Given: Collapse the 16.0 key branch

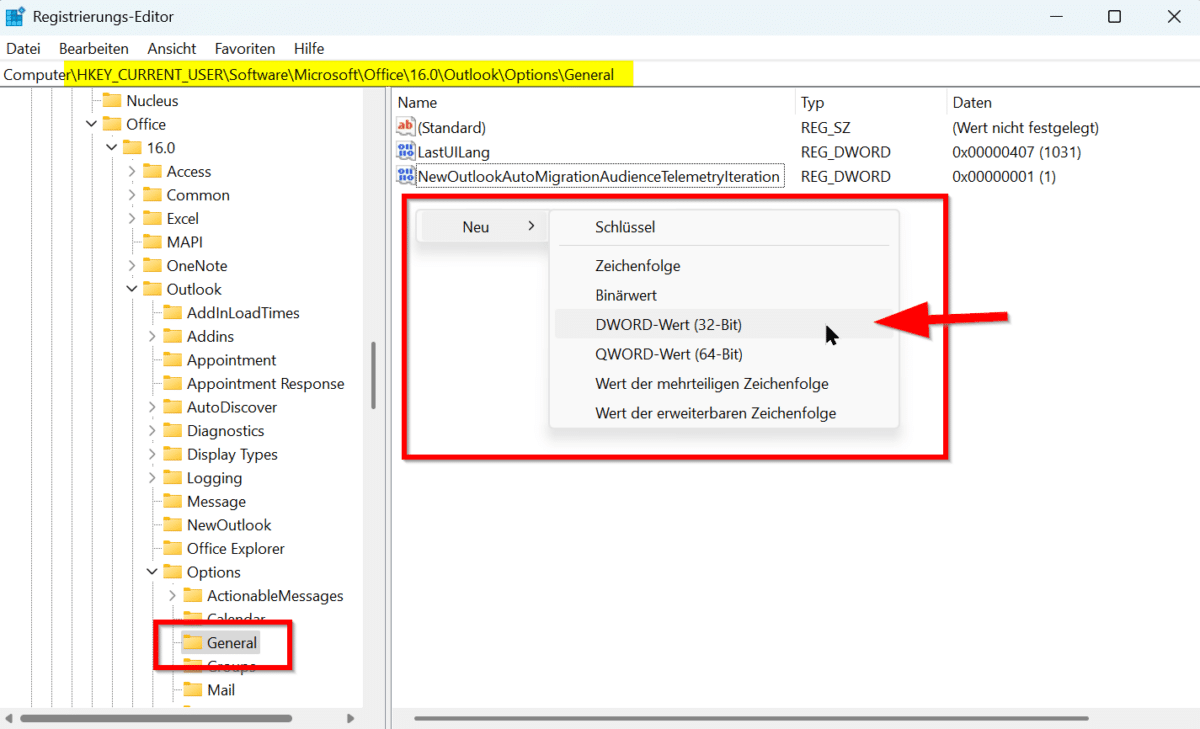Looking at the screenshot, I should [x=111, y=148].
